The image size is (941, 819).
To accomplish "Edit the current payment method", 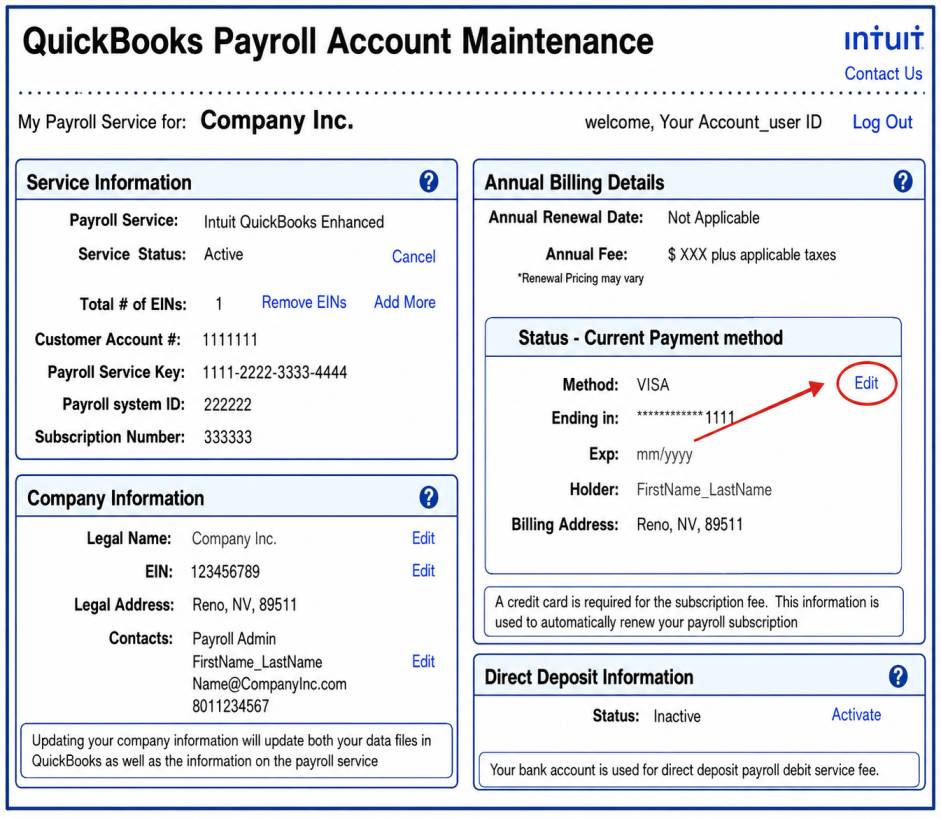I will pyautogui.click(x=866, y=383).
